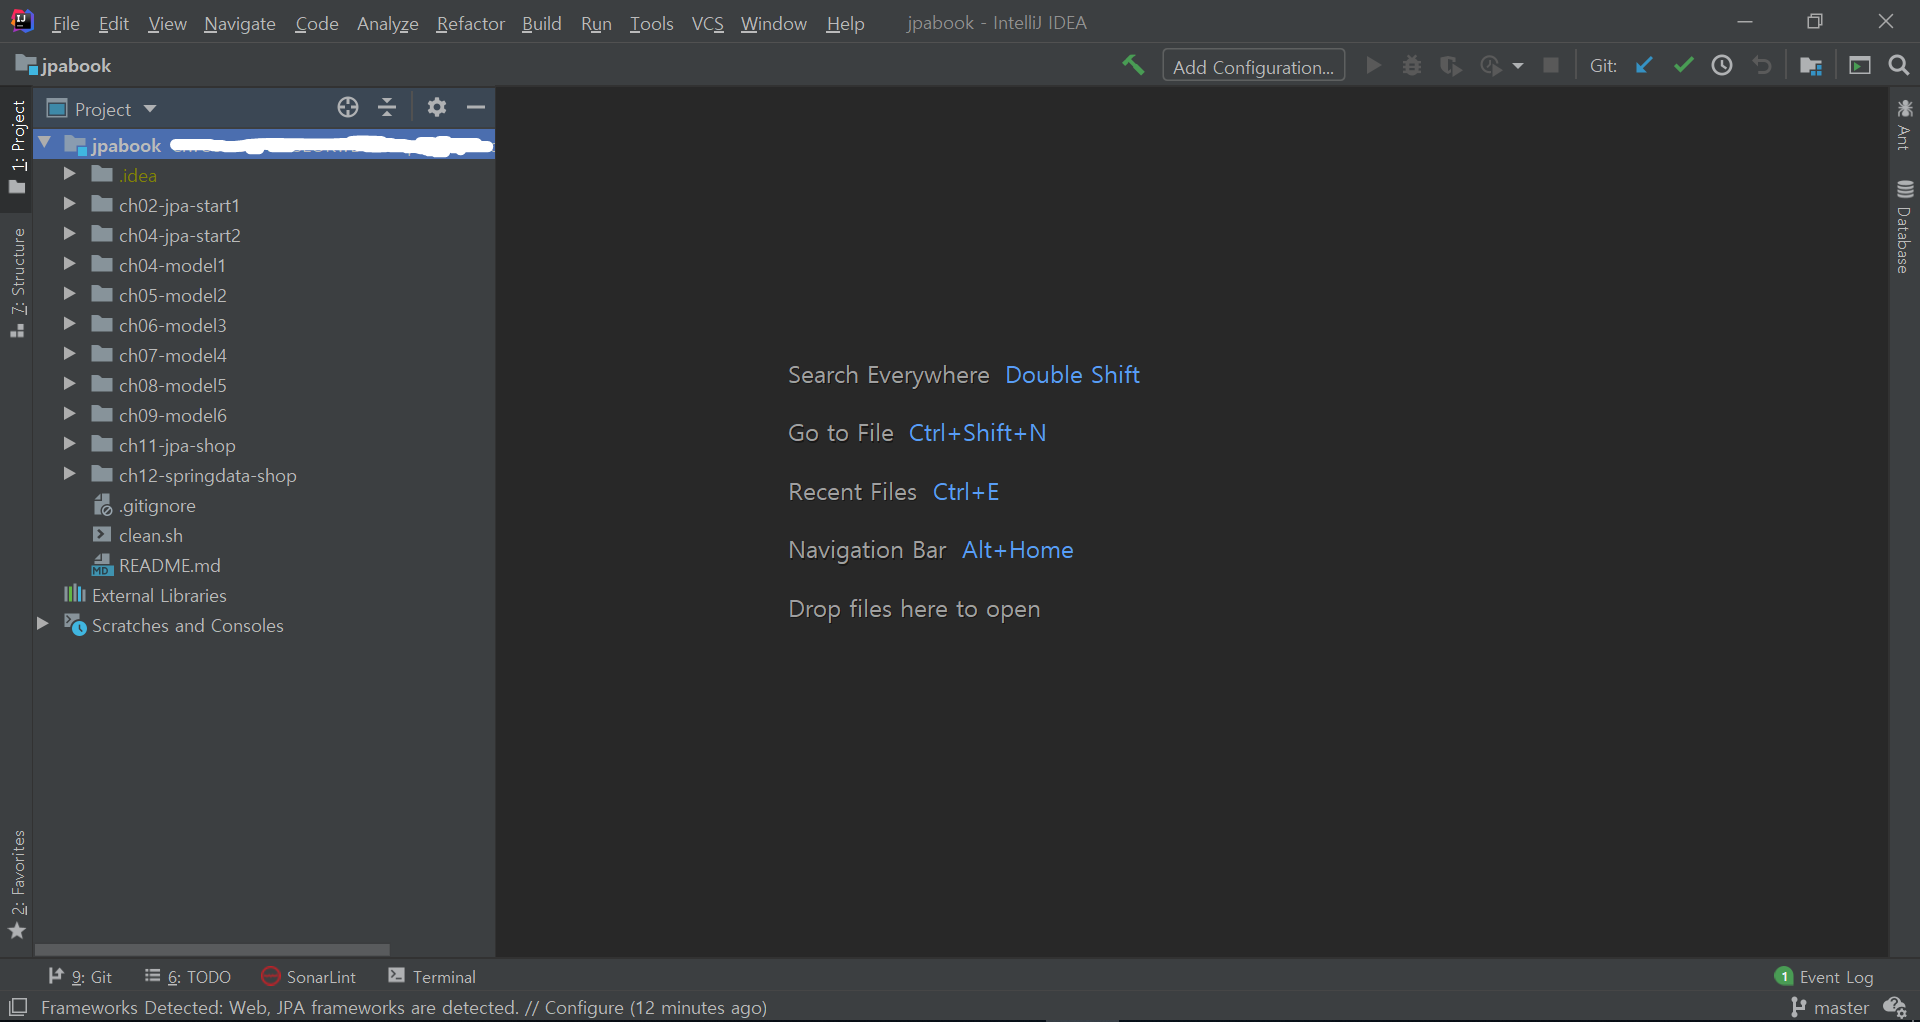Hide Project panel with minus icon
Image resolution: width=1921 pixels, height=1022 pixels.
[476, 107]
